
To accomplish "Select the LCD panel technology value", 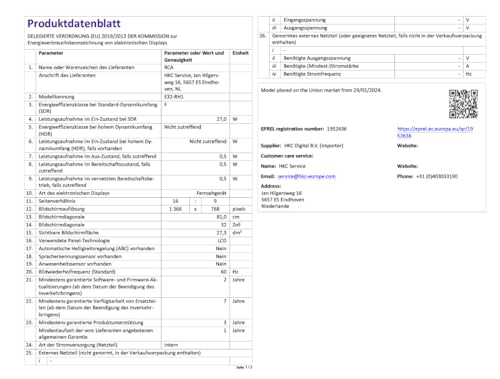I will 222,241.
